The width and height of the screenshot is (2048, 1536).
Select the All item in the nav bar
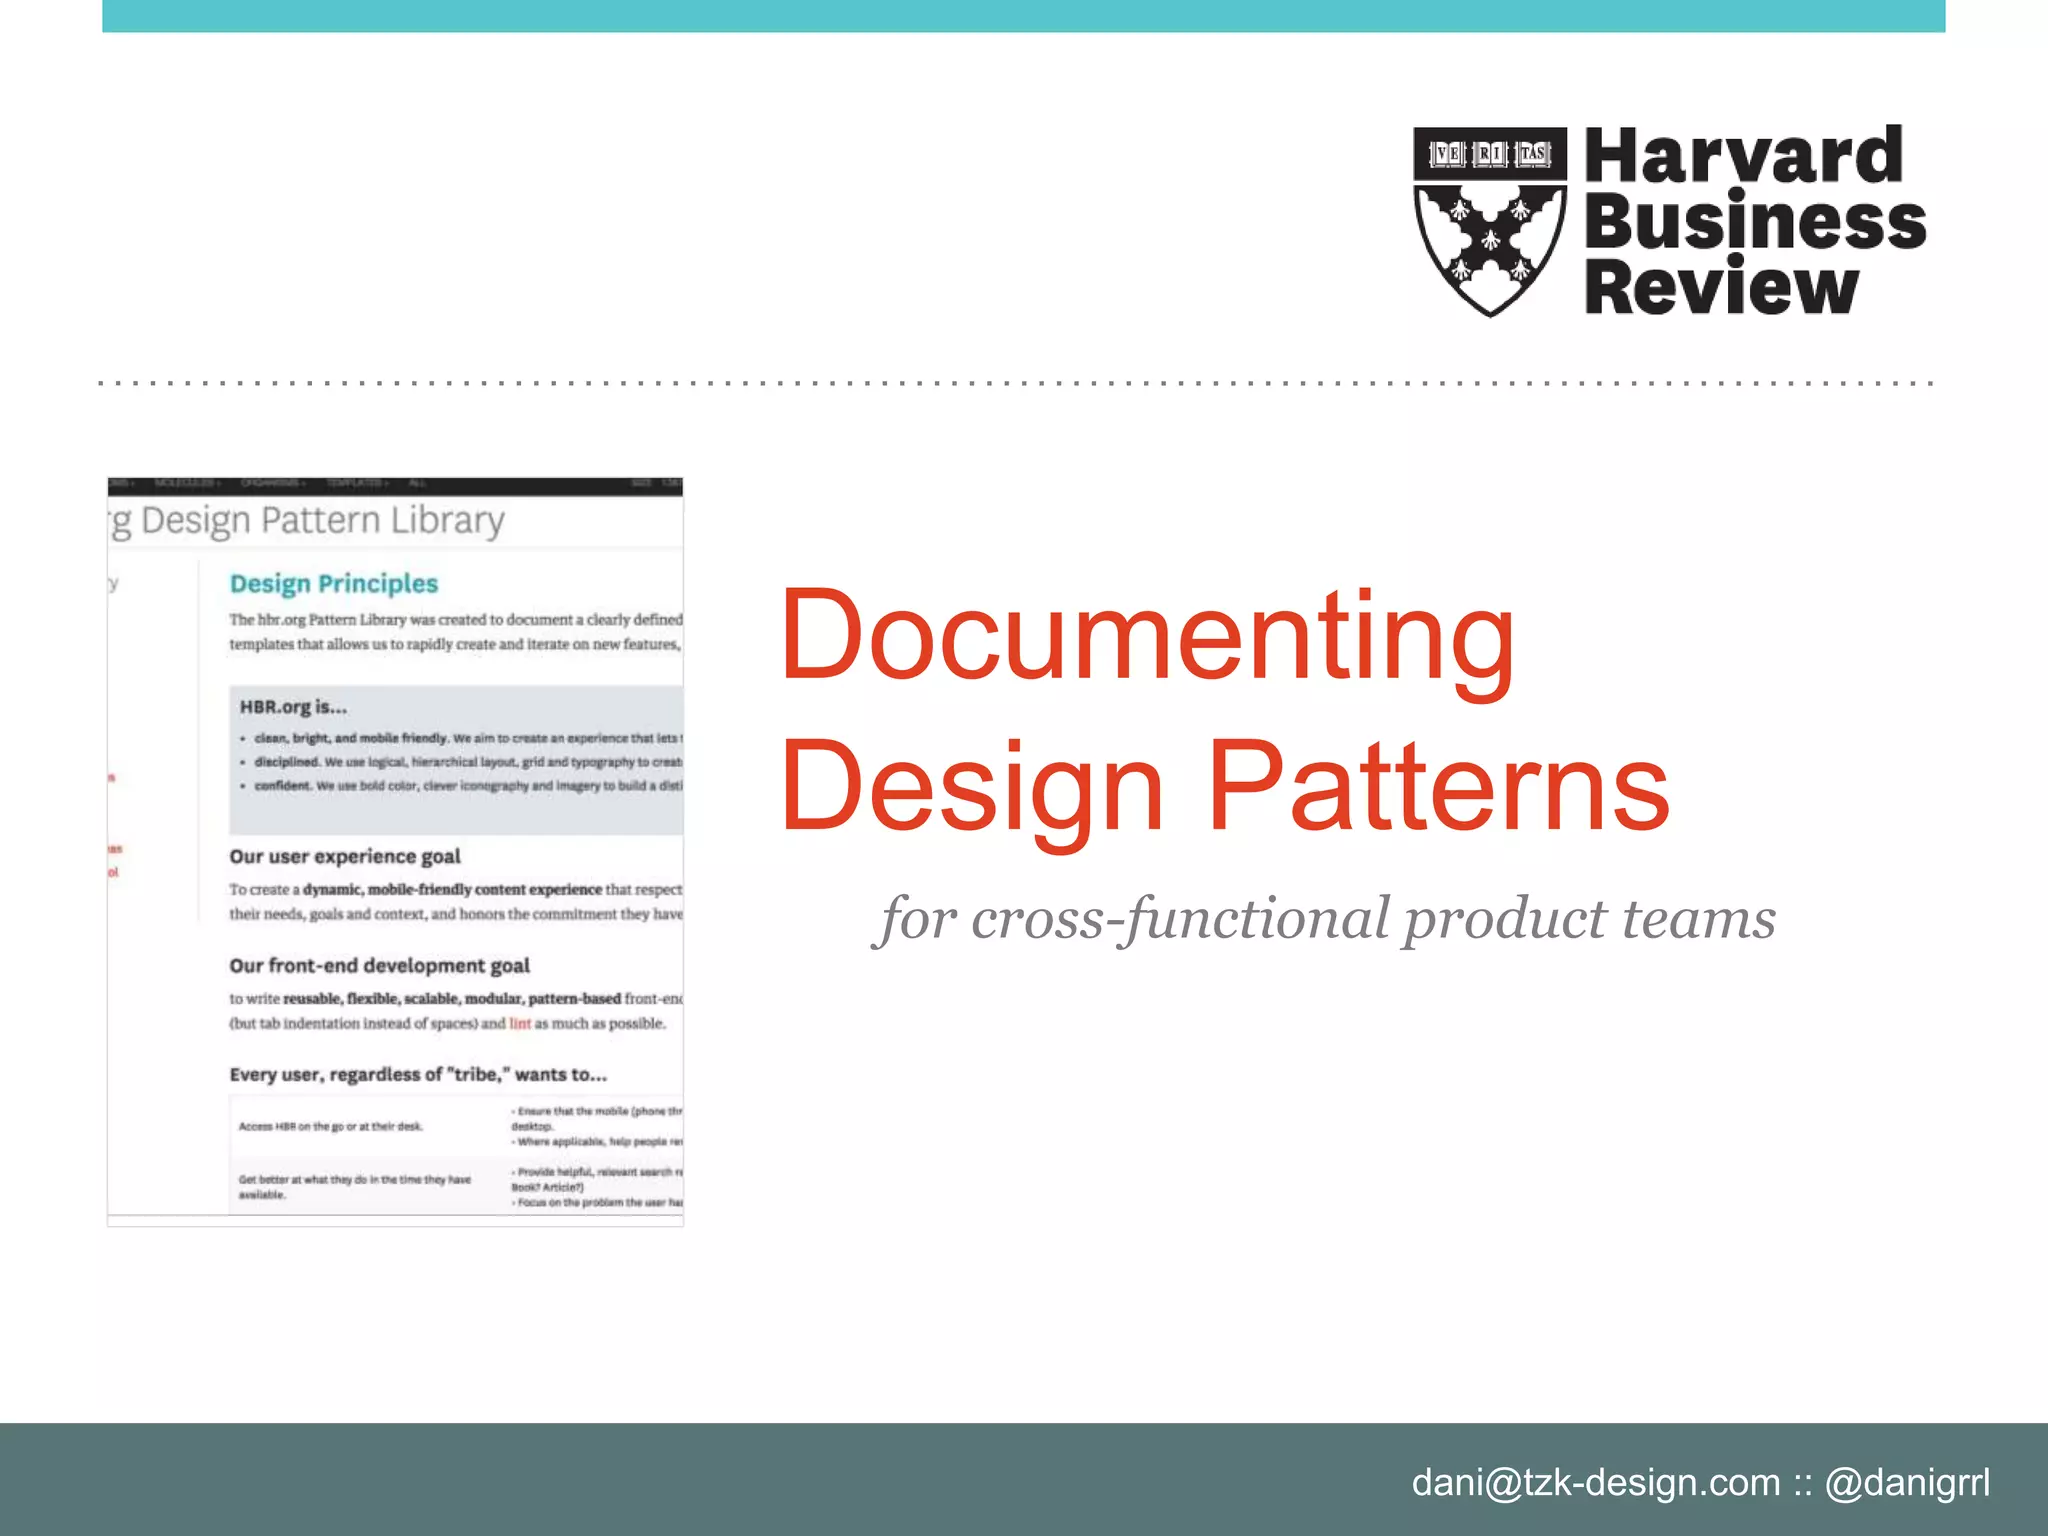[x=416, y=484]
